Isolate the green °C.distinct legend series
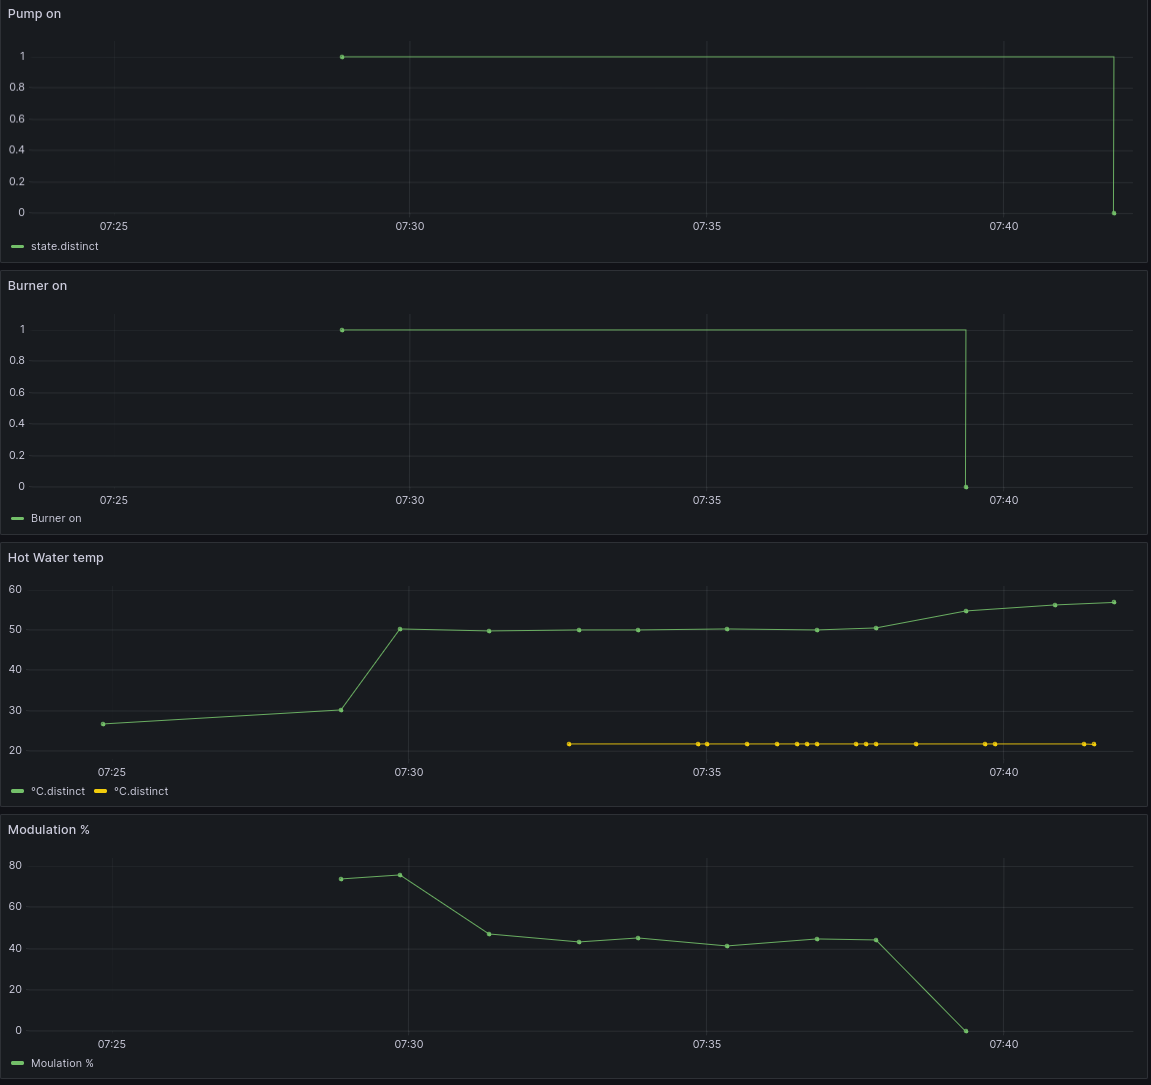The width and height of the screenshot is (1151, 1085). point(58,791)
